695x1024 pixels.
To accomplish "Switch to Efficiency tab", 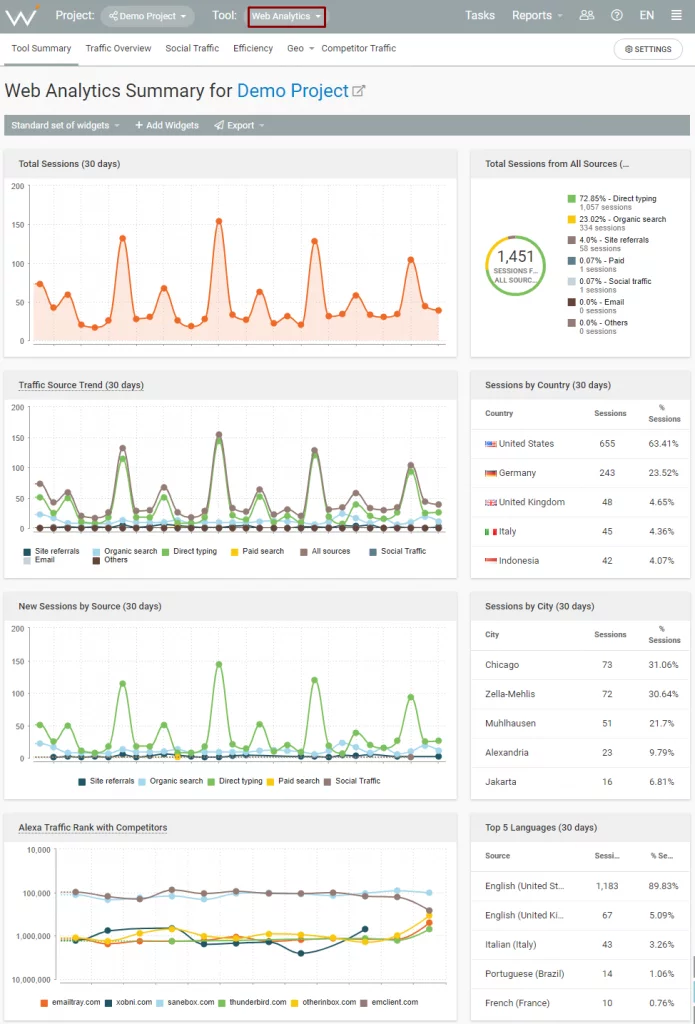I will [x=253, y=48].
